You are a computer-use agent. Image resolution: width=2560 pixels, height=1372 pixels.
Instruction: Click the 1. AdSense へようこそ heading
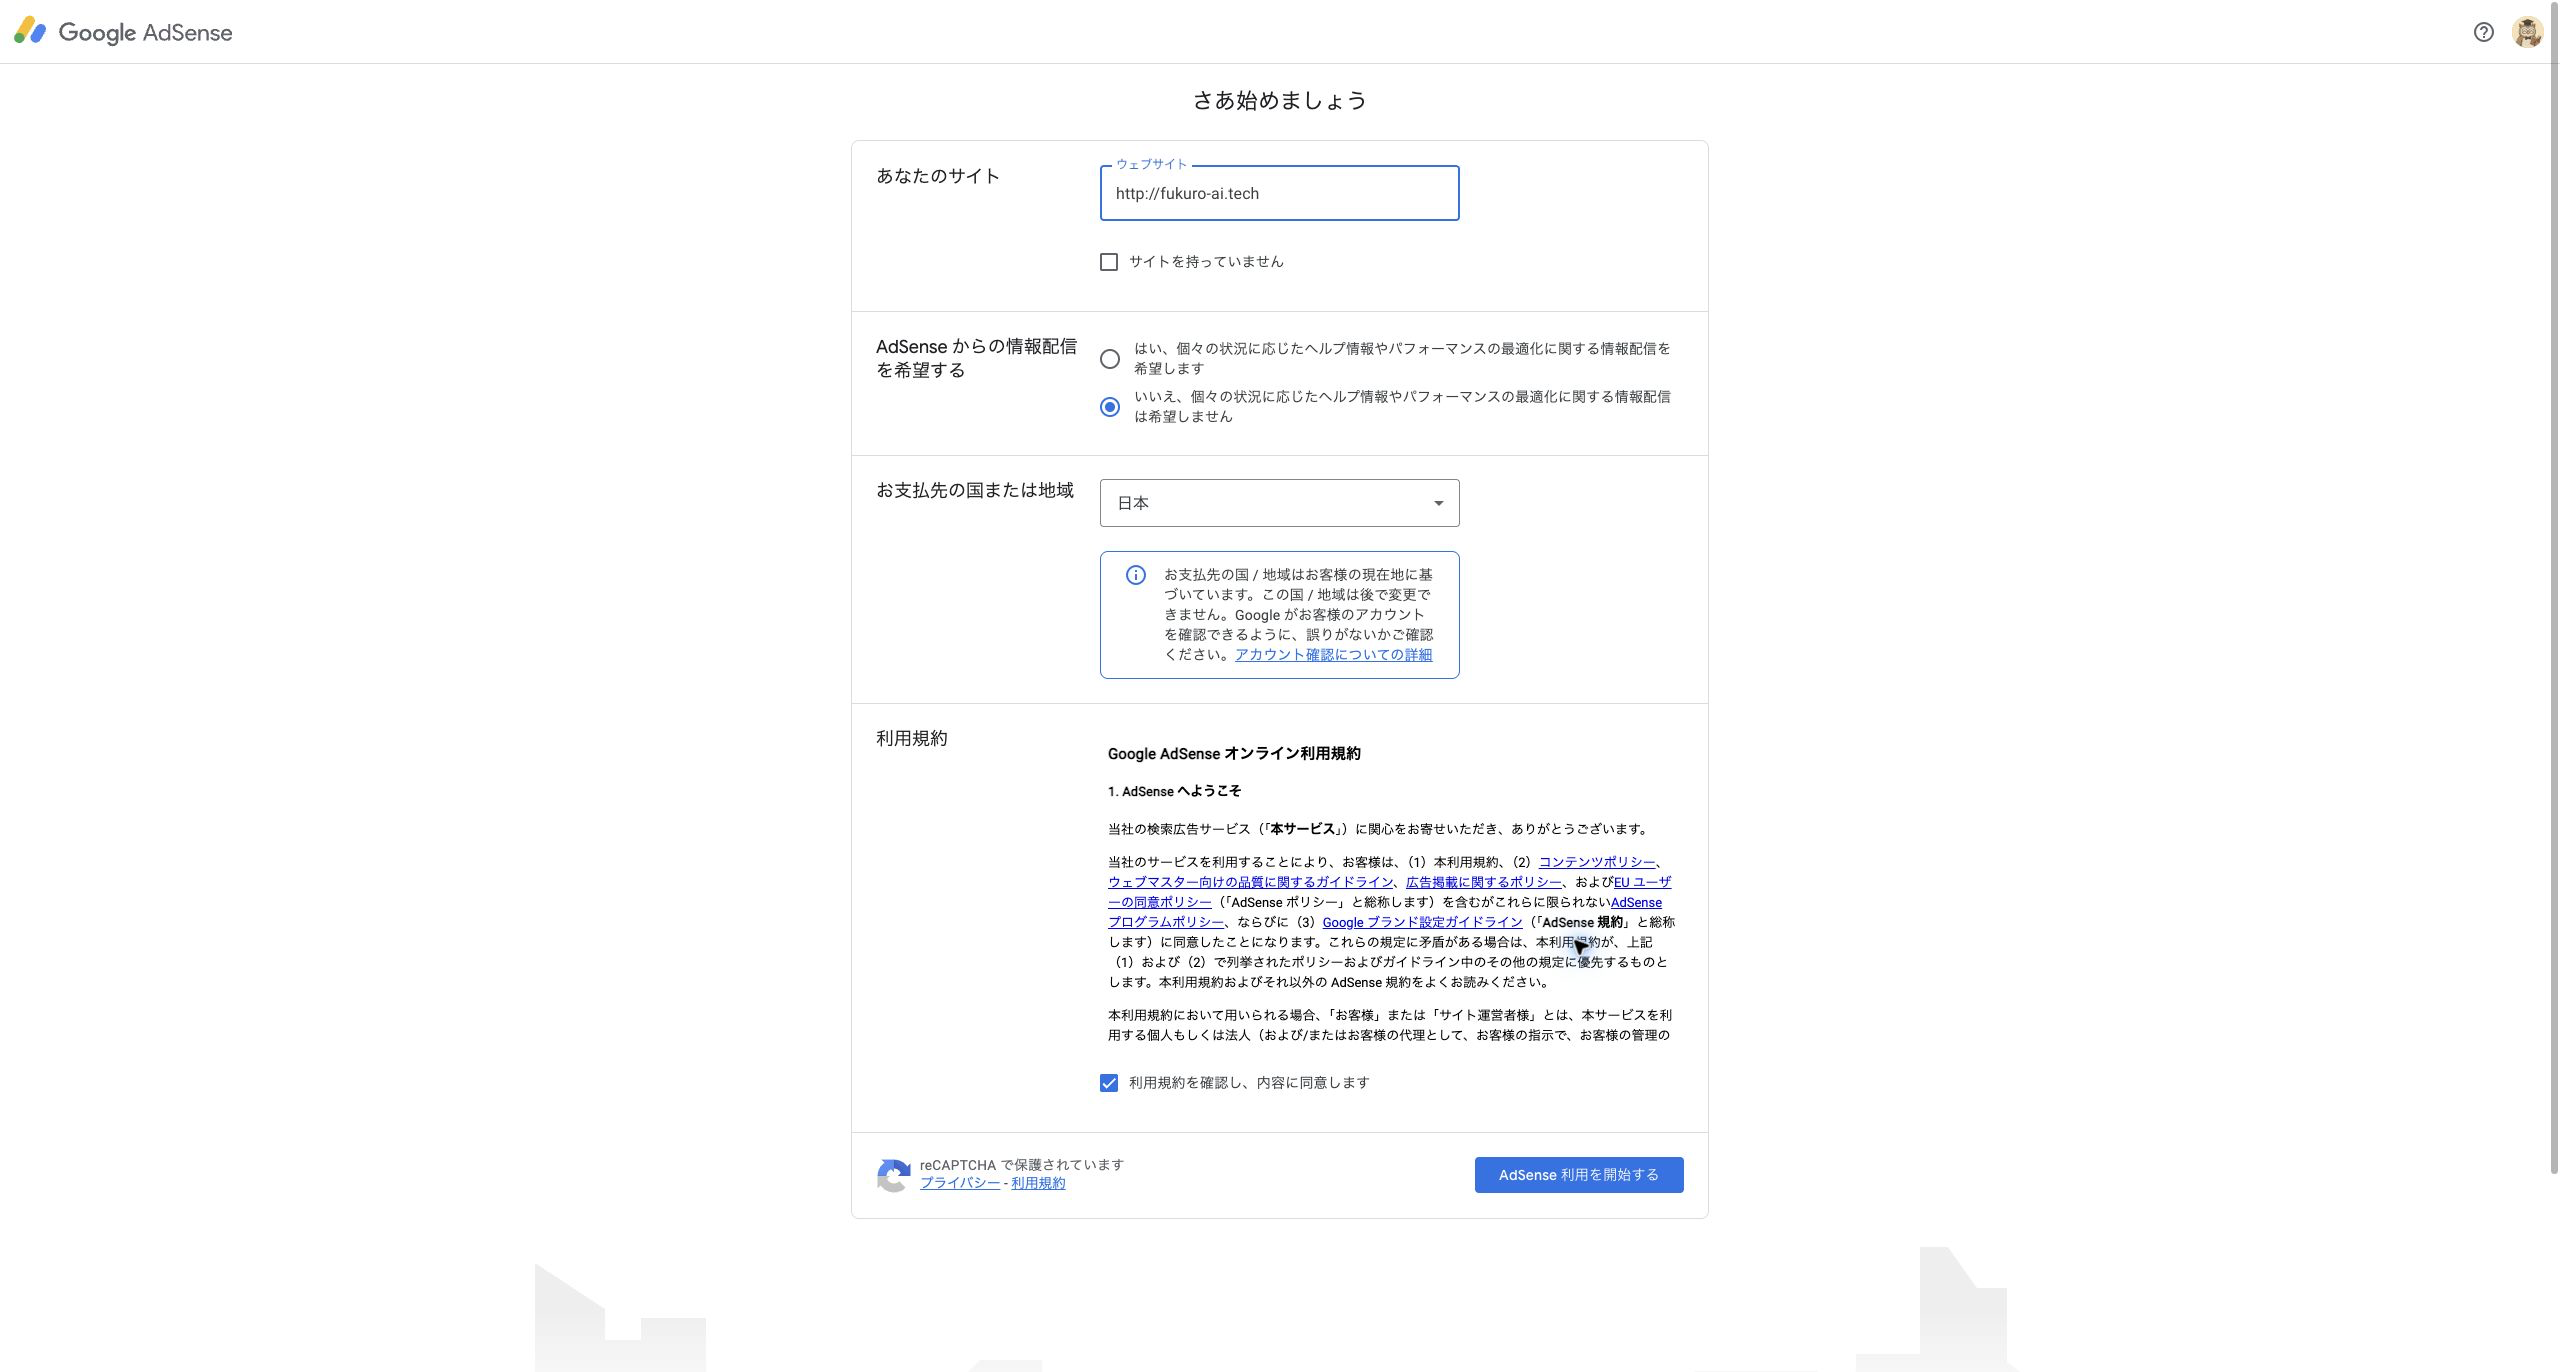click(1174, 791)
